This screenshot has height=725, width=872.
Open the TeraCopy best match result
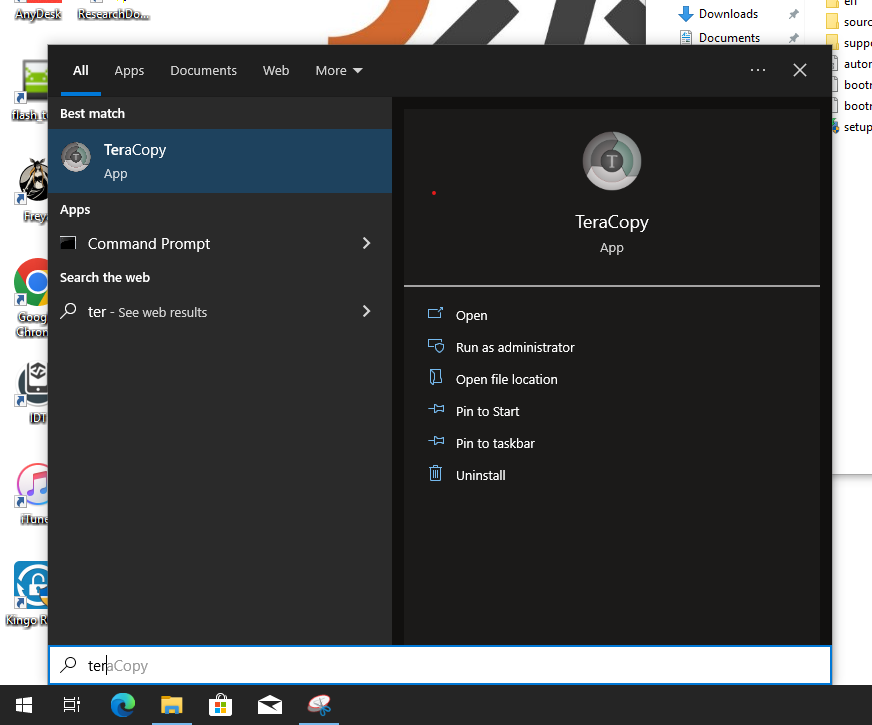pyautogui.click(x=220, y=161)
